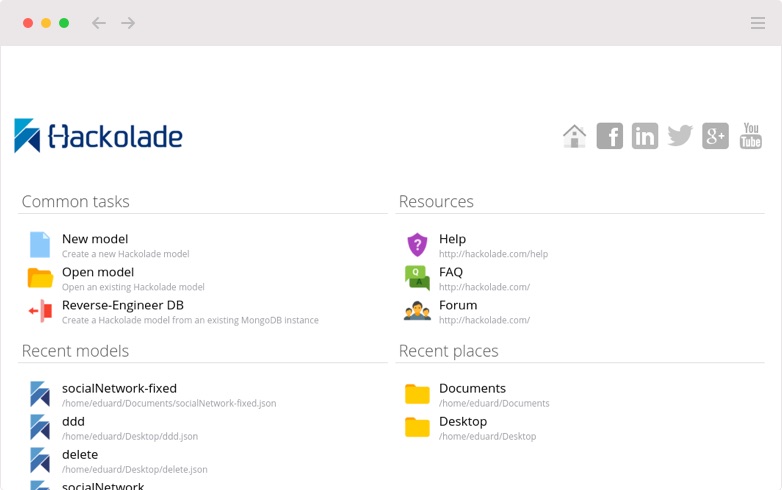Open the Documents recent place
The image size is (782, 490).
pyautogui.click(x=472, y=388)
